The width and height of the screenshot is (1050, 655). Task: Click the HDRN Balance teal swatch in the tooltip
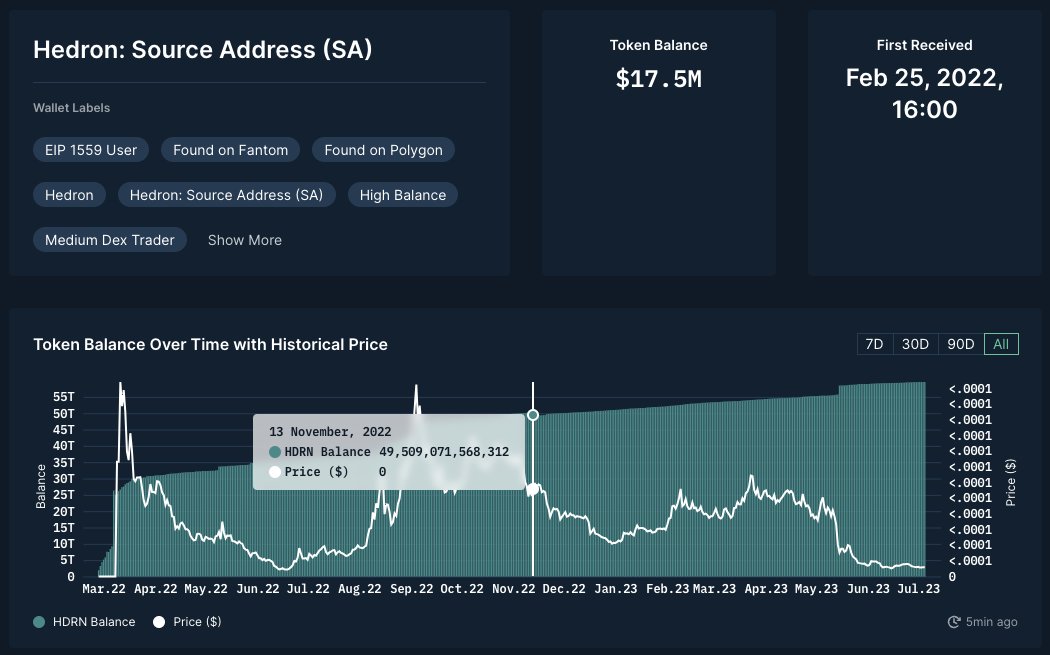click(275, 452)
